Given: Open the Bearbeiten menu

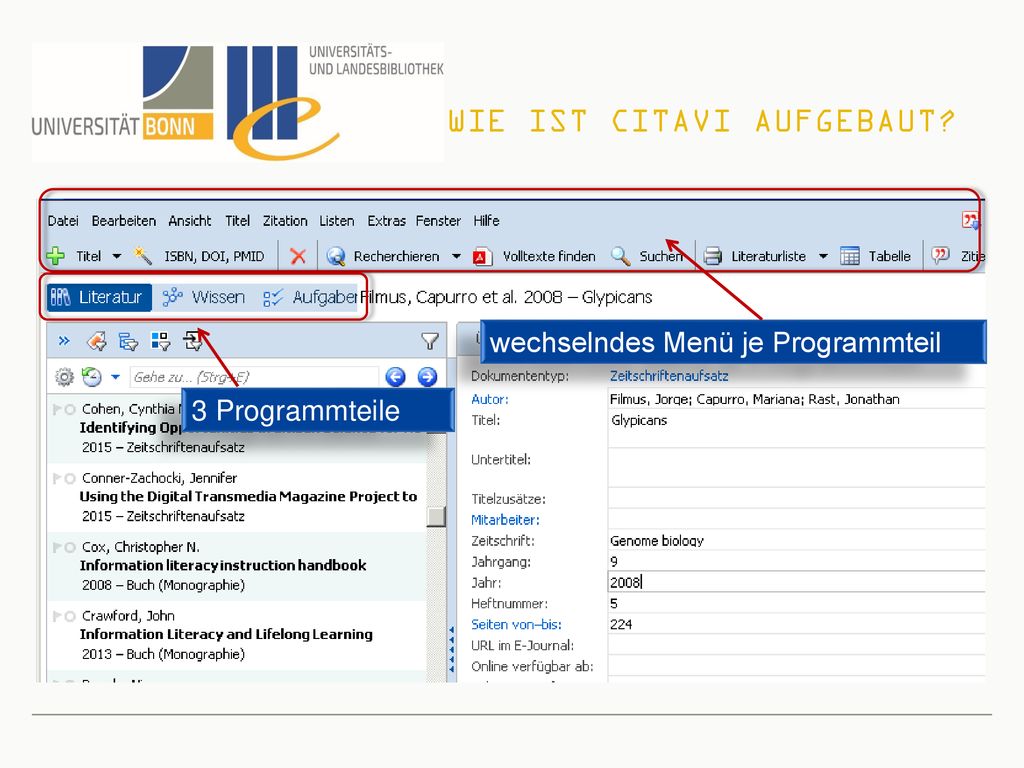Looking at the screenshot, I should pyautogui.click(x=123, y=221).
